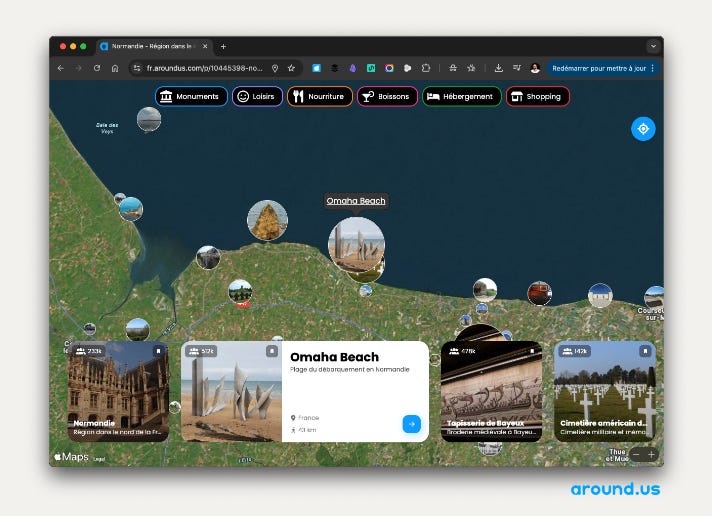Screen dimensions: 712x516
Task: Open the site information icon
Action: [137, 68]
